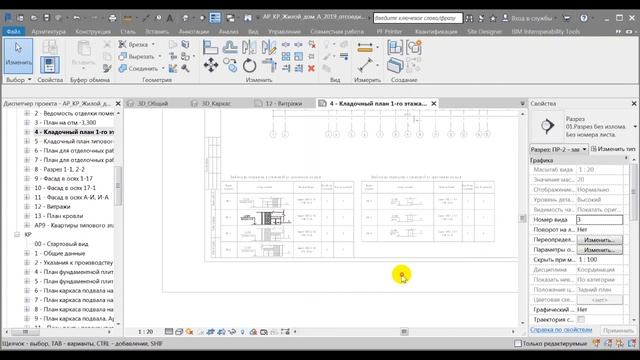Select the Mirror pick axis tool

click(249, 47)
